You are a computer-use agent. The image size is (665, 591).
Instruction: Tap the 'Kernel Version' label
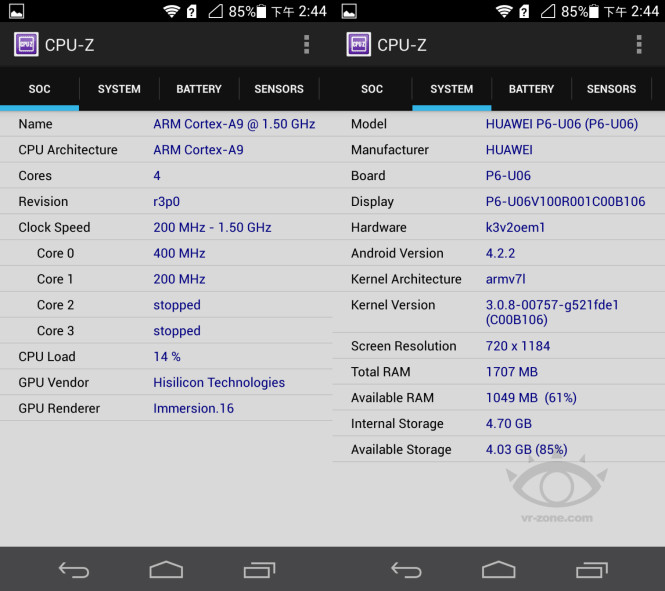[x=393, y=305]
